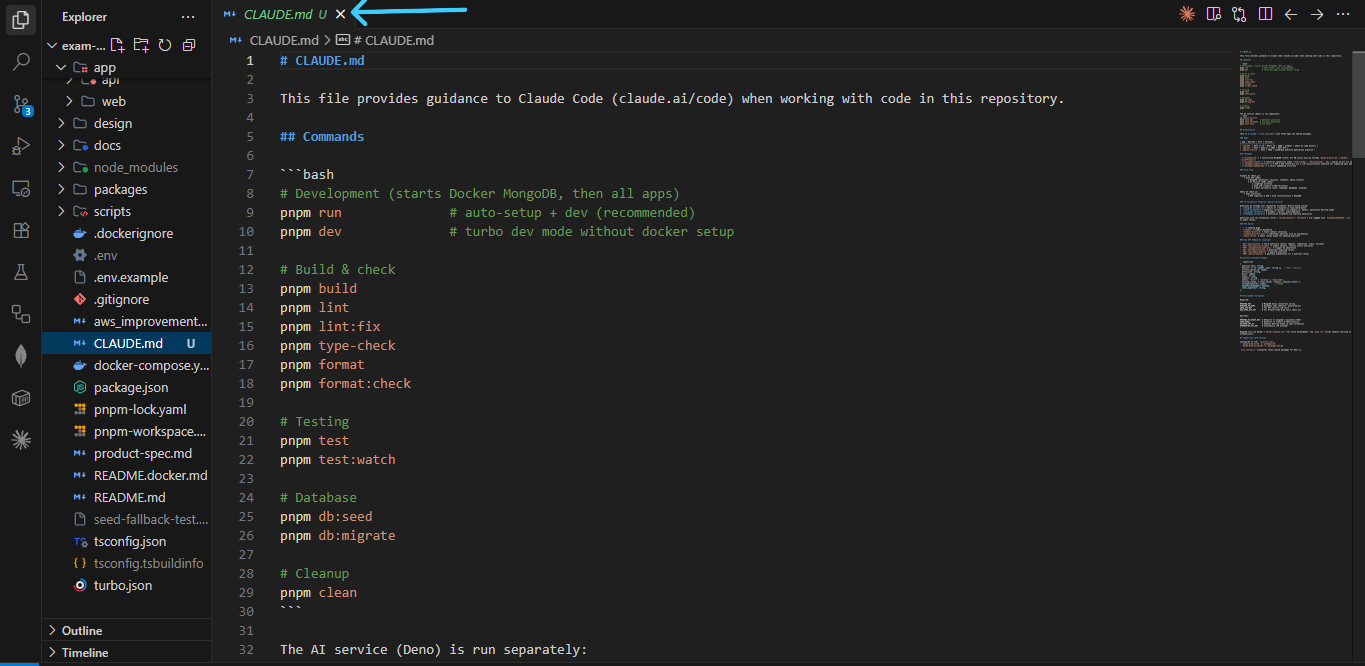The width and height of the screenshot is (1365, 666).
Task: Open the Run and Debug view
Action: tap(20, 146)
